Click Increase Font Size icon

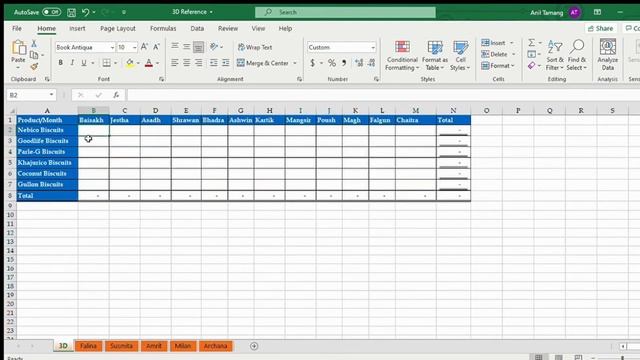(x=144, y=47)
